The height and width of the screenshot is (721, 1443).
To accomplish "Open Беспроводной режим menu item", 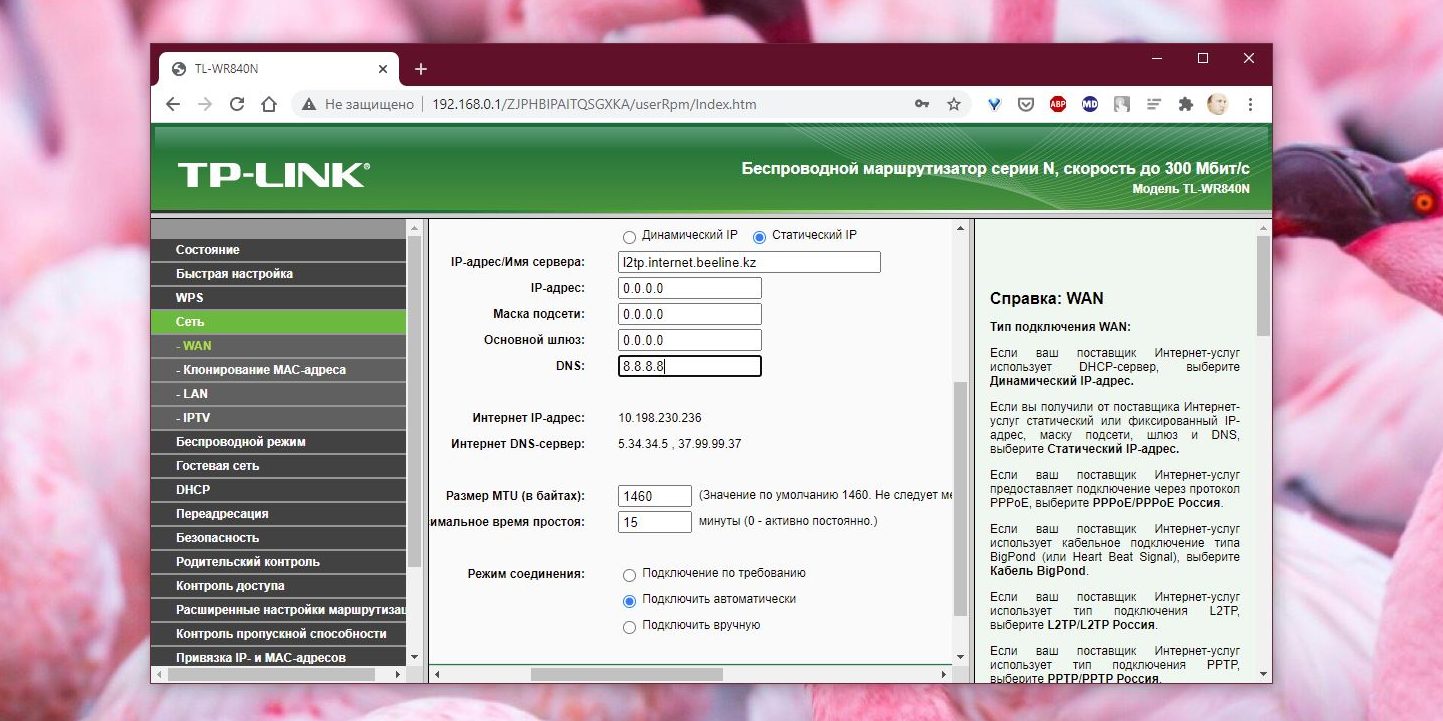I will click(x=279, y=442).
